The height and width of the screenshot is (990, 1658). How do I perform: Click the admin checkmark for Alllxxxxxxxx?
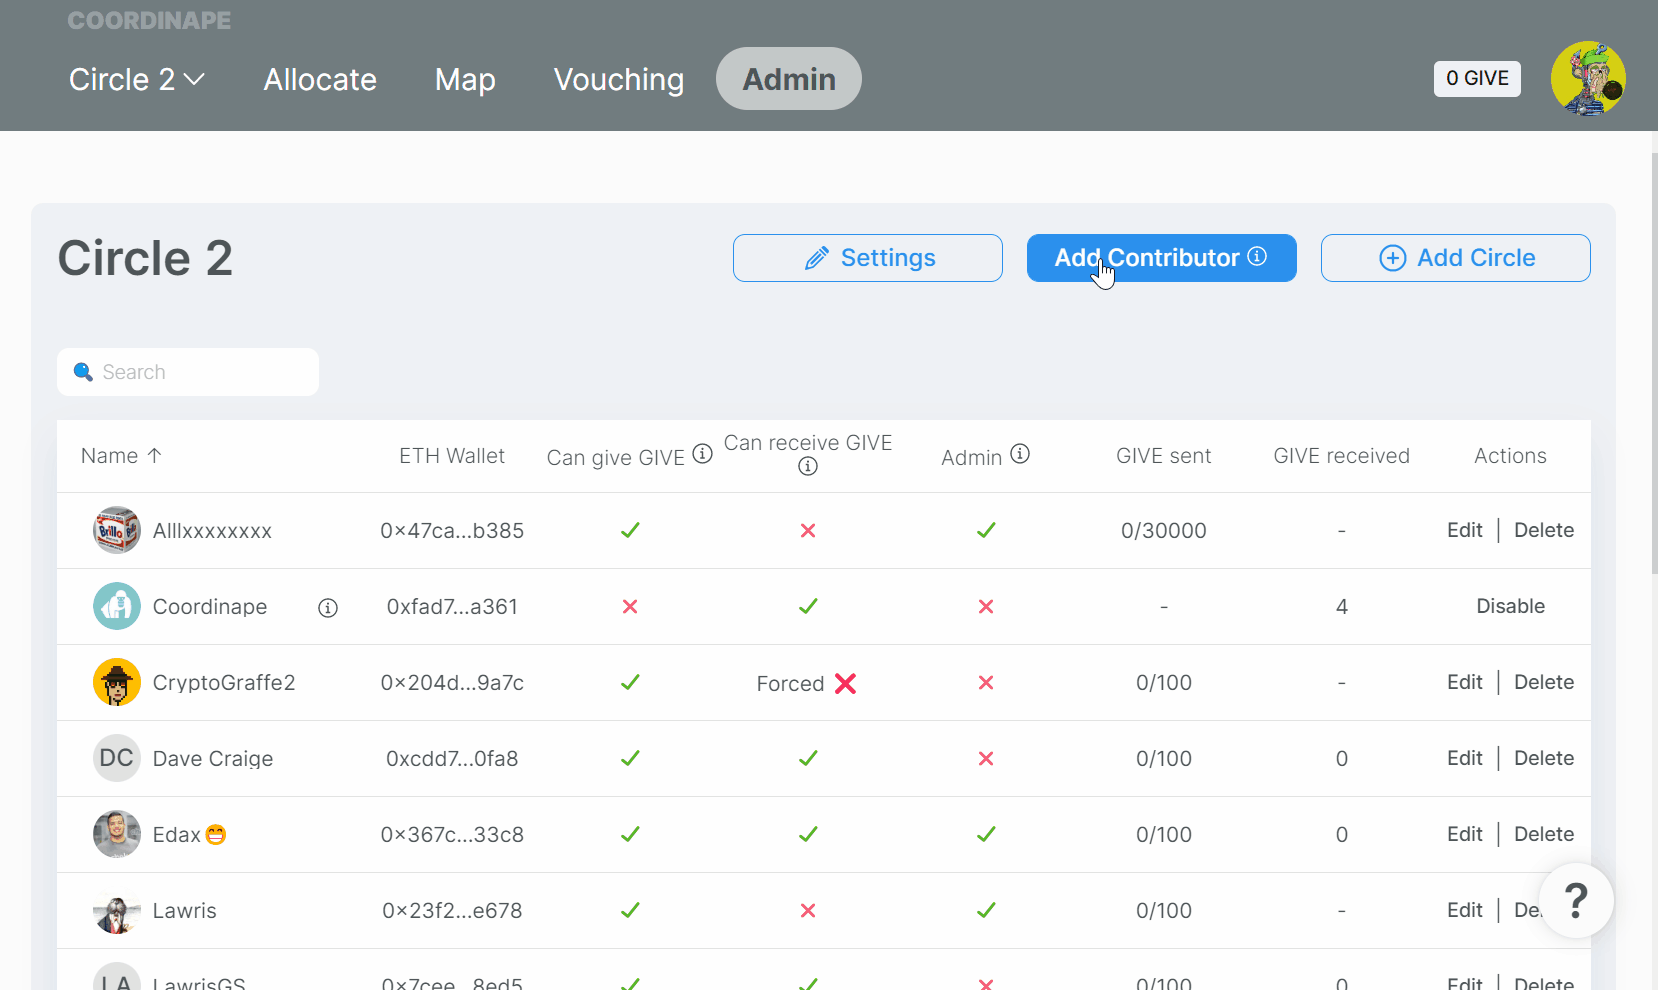click(x=986, y=530)
